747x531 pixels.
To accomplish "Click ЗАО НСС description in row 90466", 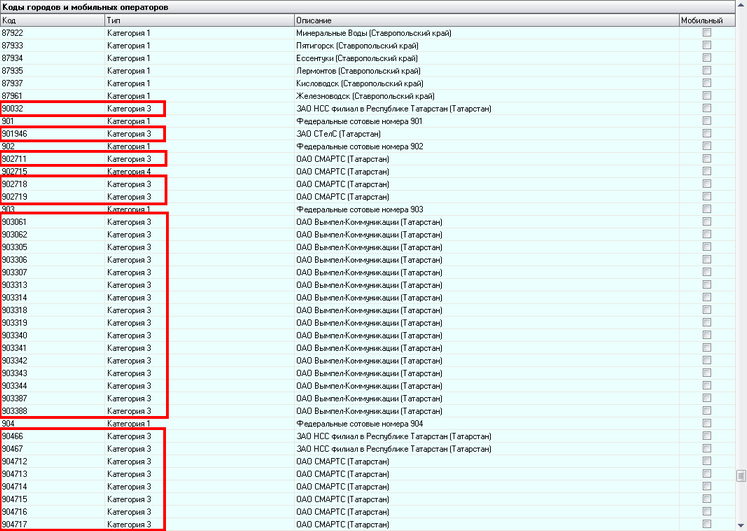I will pyautogui.click(x=394, y=436).
